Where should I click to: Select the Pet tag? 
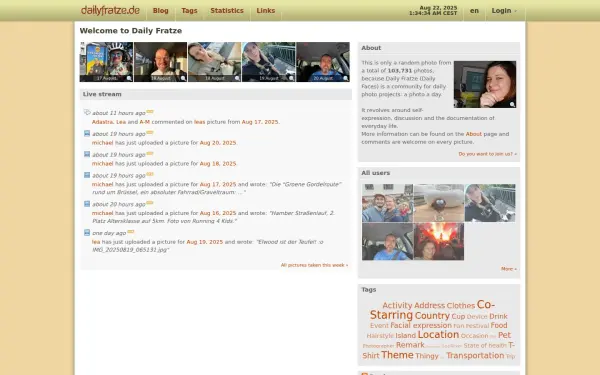coord(504,335)
